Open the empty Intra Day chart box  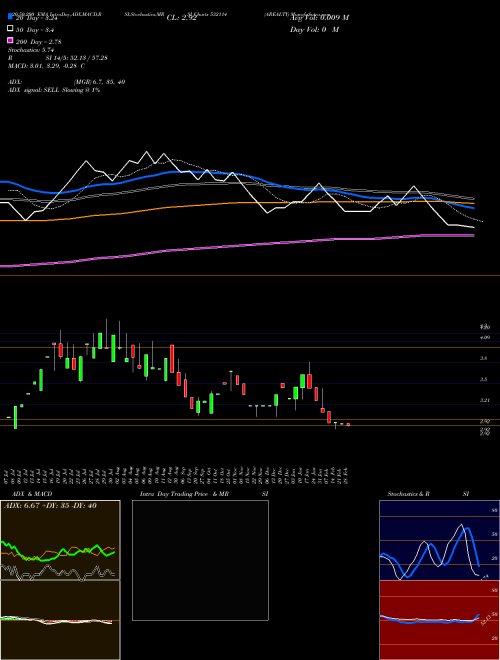click(200, 560)
